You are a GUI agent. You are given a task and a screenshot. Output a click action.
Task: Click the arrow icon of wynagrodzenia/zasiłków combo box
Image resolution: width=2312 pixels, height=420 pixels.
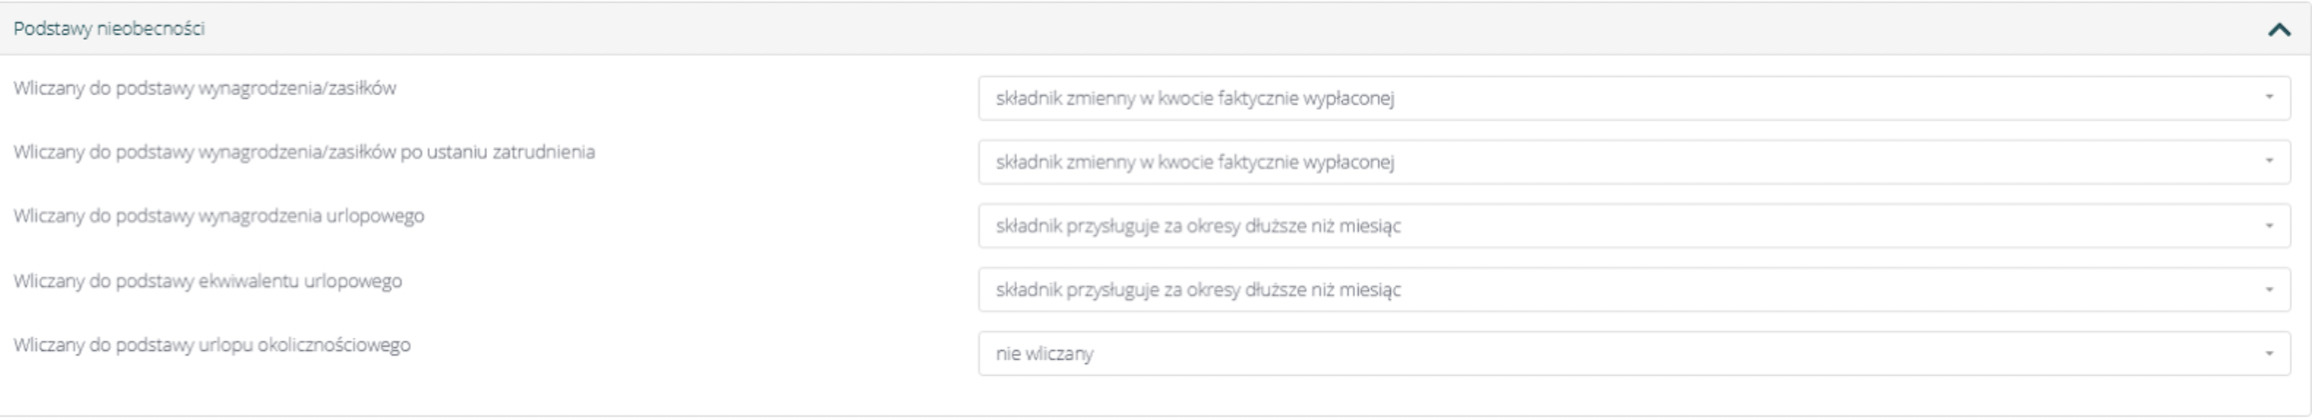pyautogui.click(x=2269, y=98)
